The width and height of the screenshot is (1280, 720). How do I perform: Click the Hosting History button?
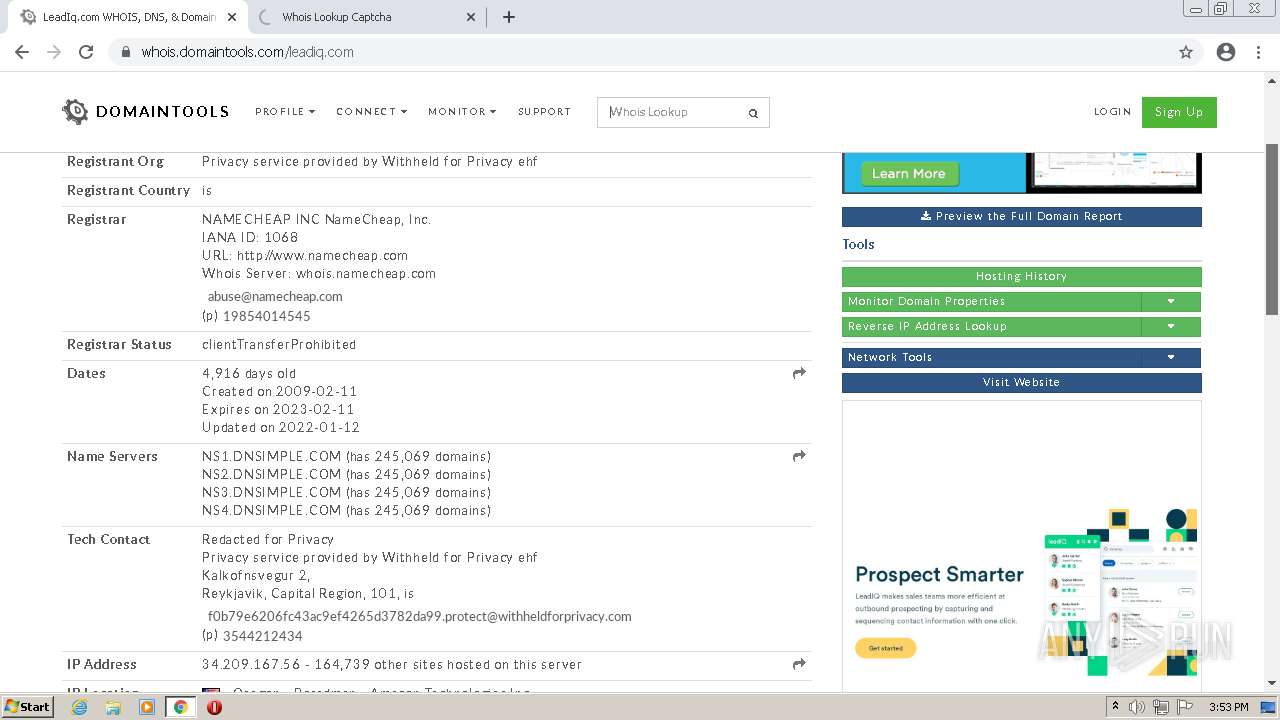(x=1021, y=276)
